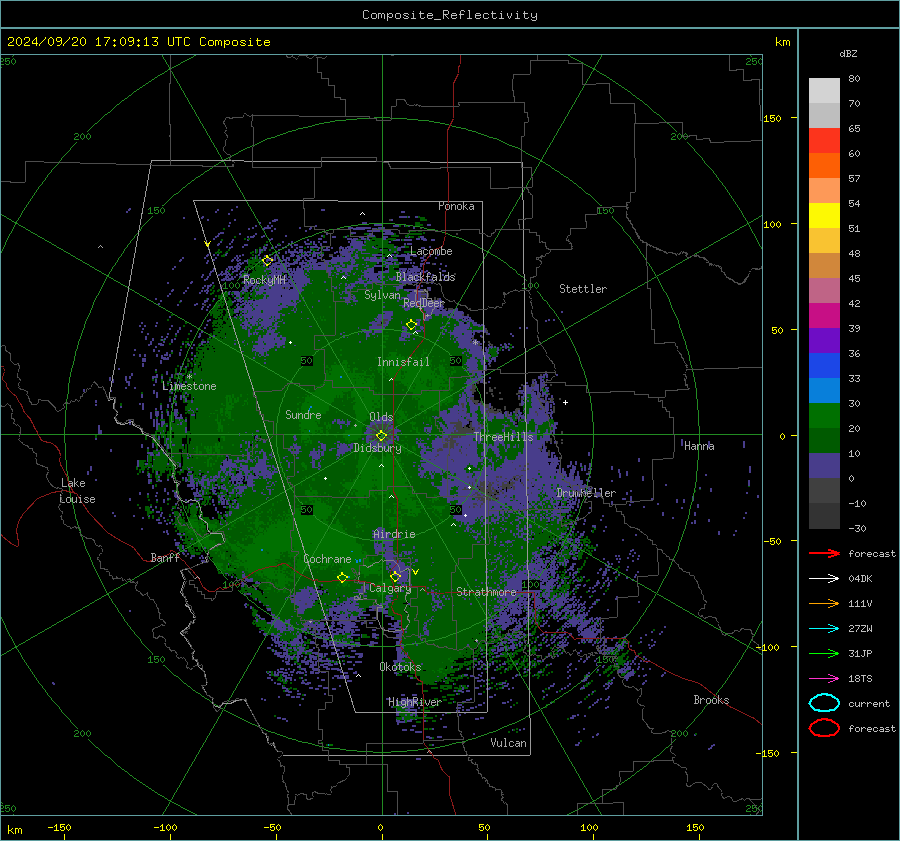The image size is (900, 841).
Task: Click the magenta 39 dBZ color swatch
Action: click(824, 315)
